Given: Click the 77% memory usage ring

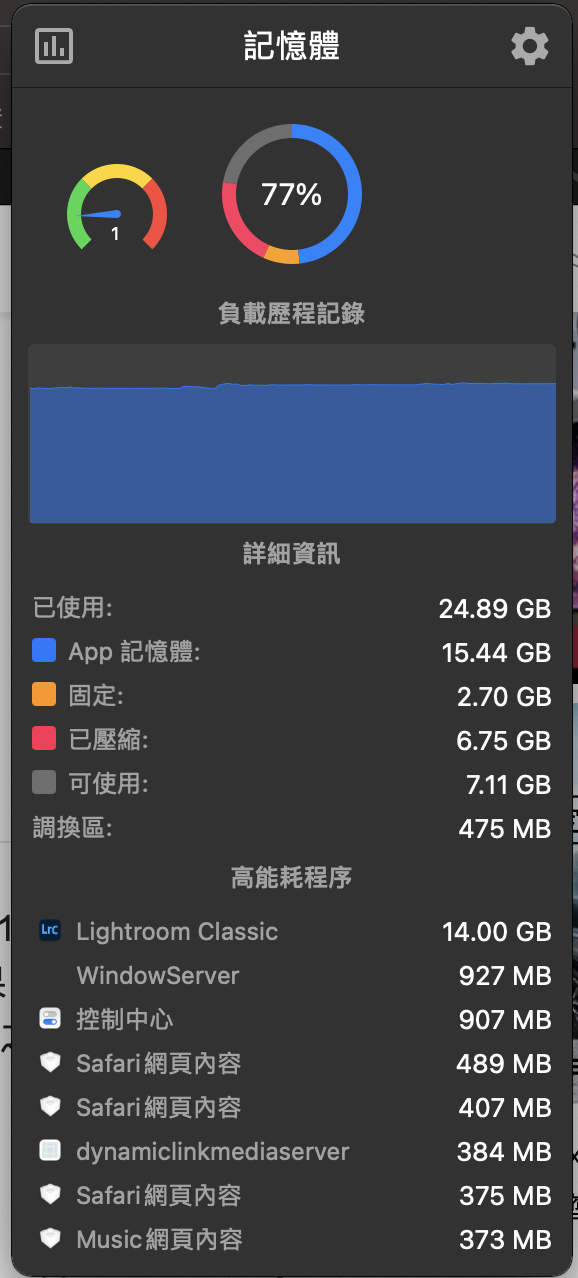Looking at the screenshot, I should pyautogui.click(x=291, y=194).
